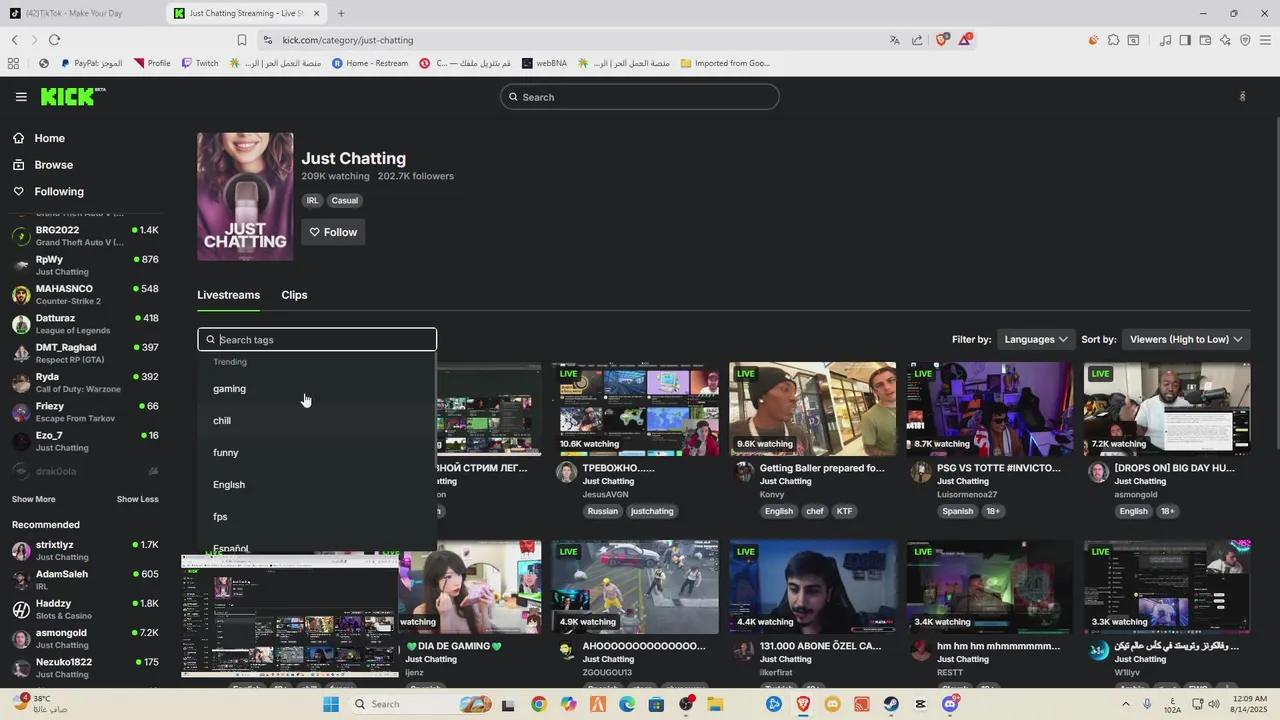The width and height of the screenshot is (1280, 720).
Task: Expand the Languages filter dropdown
Action: tap(1036, 340)
